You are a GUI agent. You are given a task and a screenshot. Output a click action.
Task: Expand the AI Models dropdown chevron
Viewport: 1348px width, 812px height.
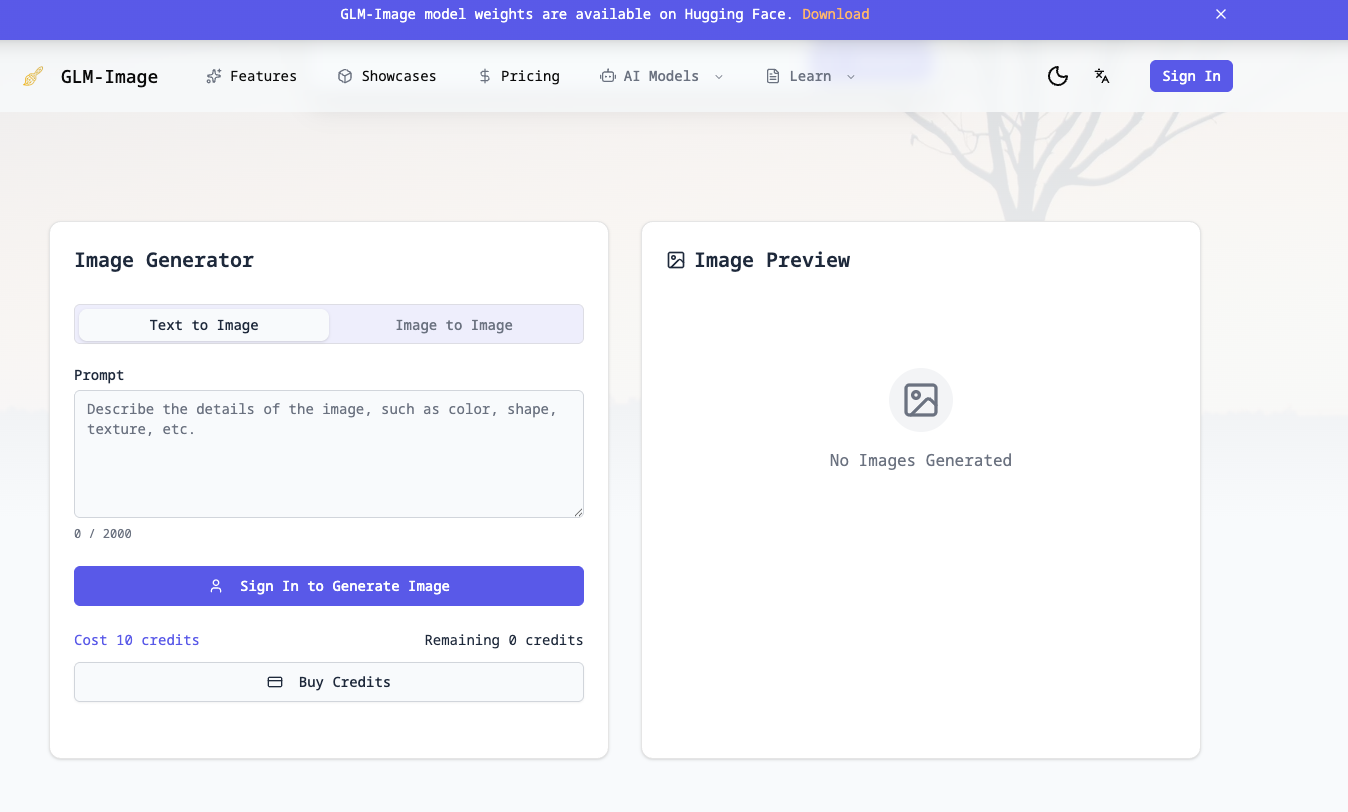(719, 77)
